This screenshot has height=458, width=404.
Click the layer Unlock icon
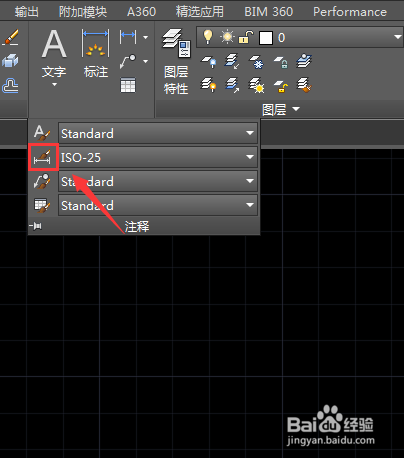(281, 86)
